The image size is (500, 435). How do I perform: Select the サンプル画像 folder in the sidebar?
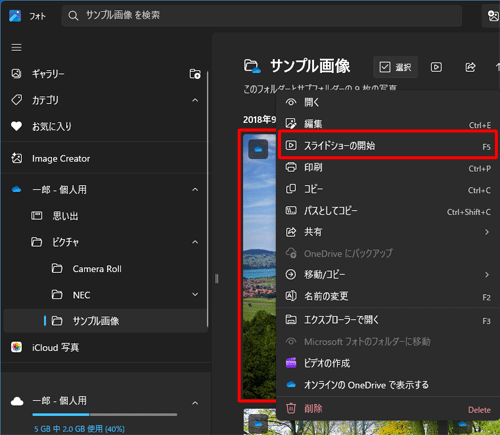tap(105, 321)
